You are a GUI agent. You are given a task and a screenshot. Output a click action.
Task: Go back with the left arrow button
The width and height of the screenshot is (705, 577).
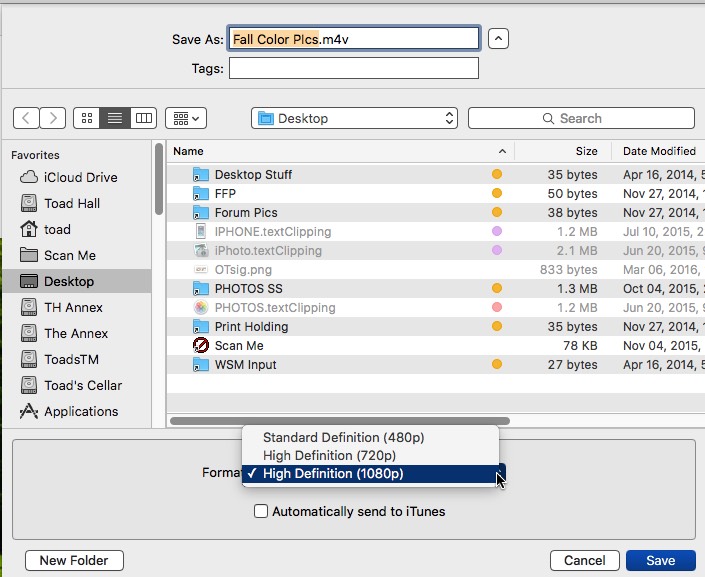(x=26, y=118)
